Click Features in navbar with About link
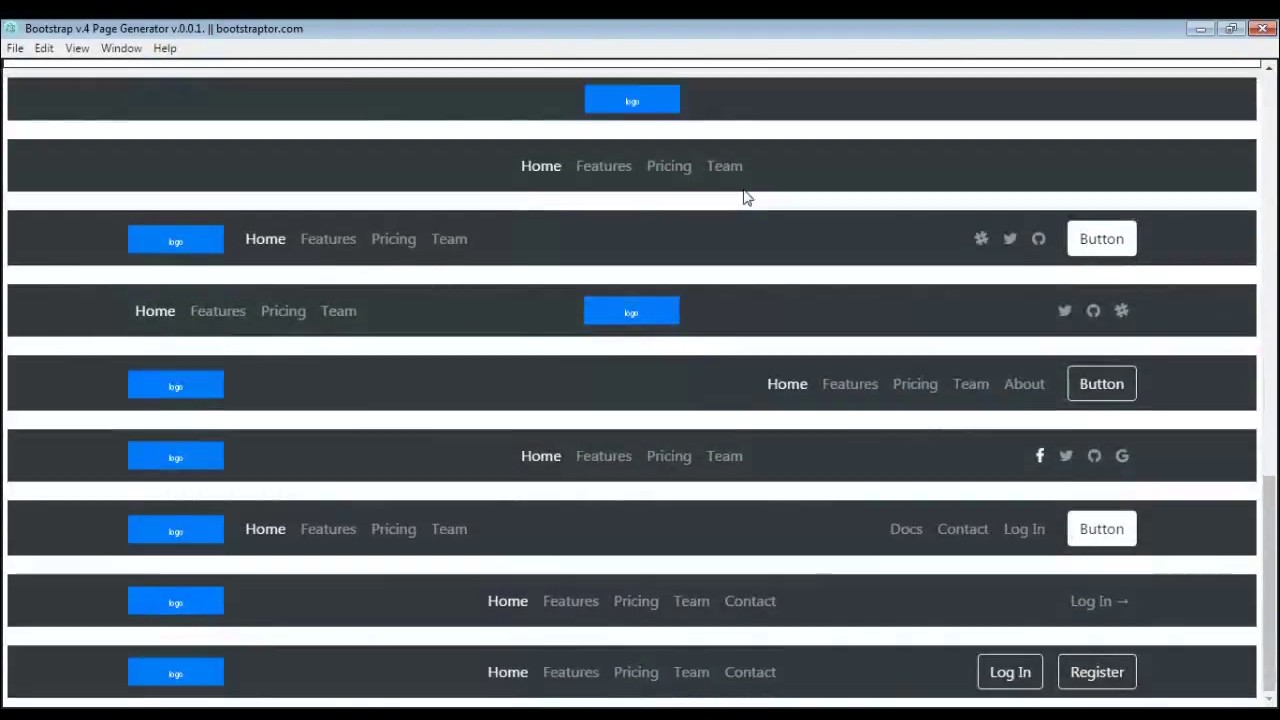This screenshot has width=1280, height=720. [x=850, y=384]
